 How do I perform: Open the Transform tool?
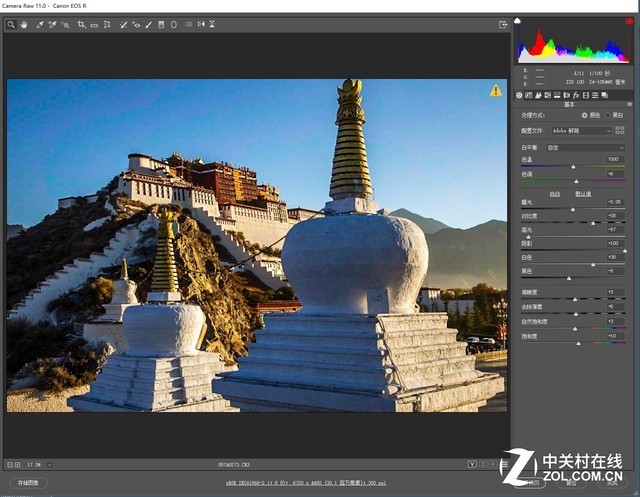click(x=107, y=25)
